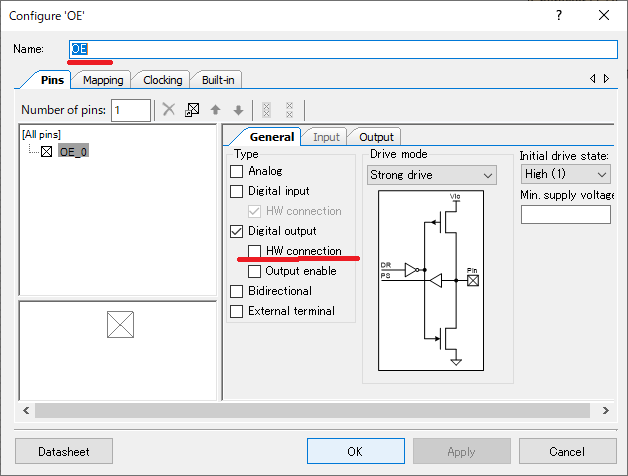628x476 pixels.
Task: Click the group pins toolbar icon
Action: pyautogui.click(x=266, y=109)
